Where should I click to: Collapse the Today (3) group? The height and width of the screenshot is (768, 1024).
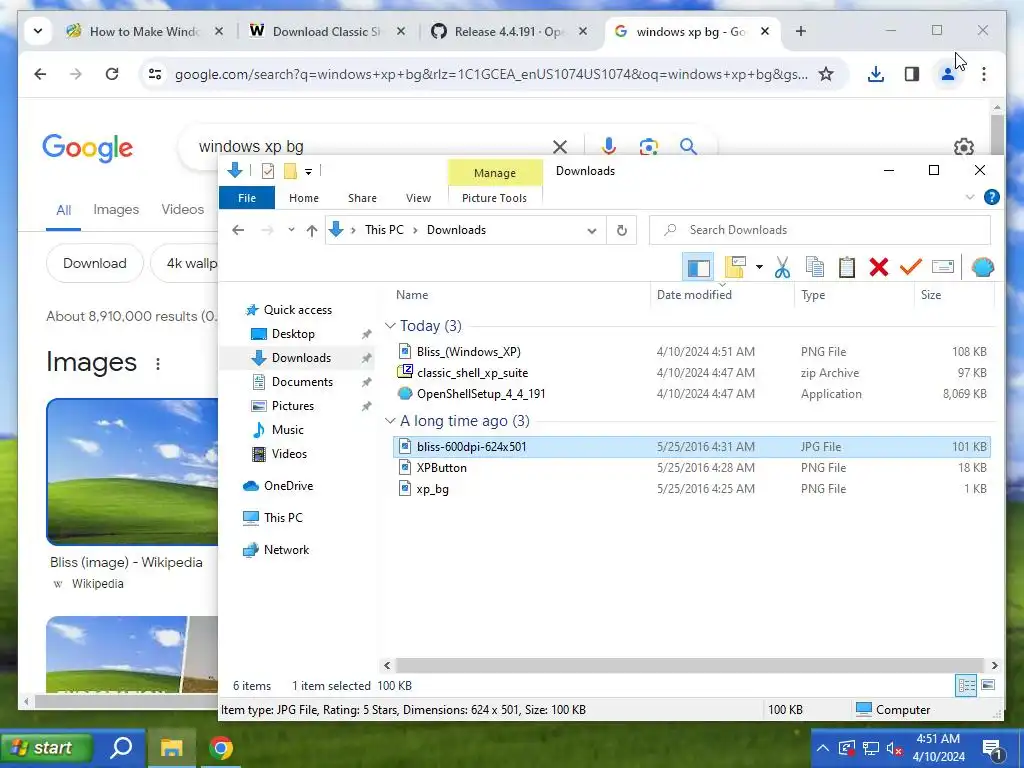point(391,325)
